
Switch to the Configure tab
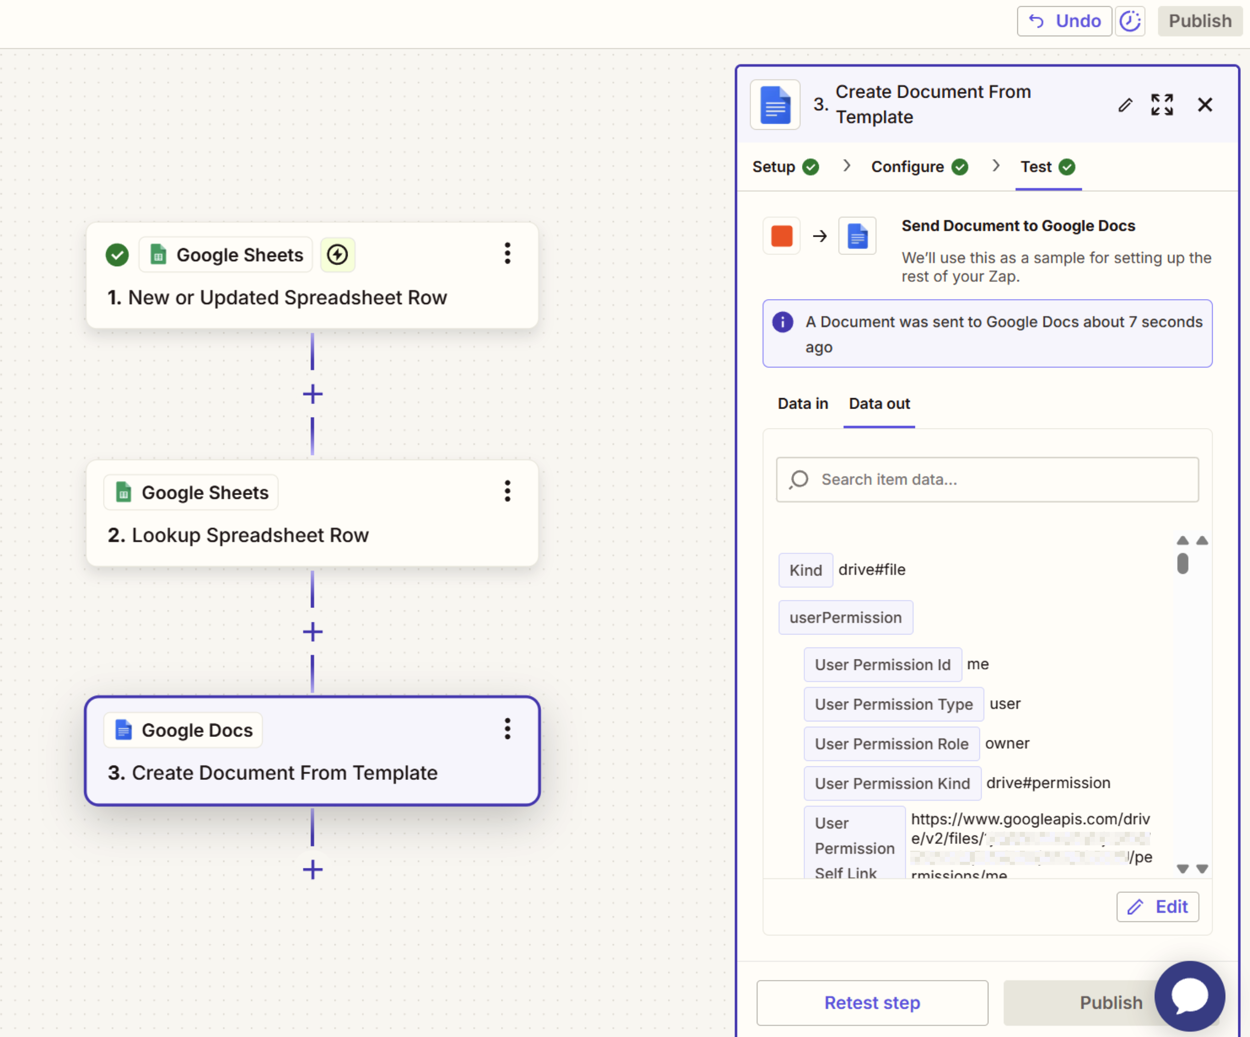(x=919, y=167)
